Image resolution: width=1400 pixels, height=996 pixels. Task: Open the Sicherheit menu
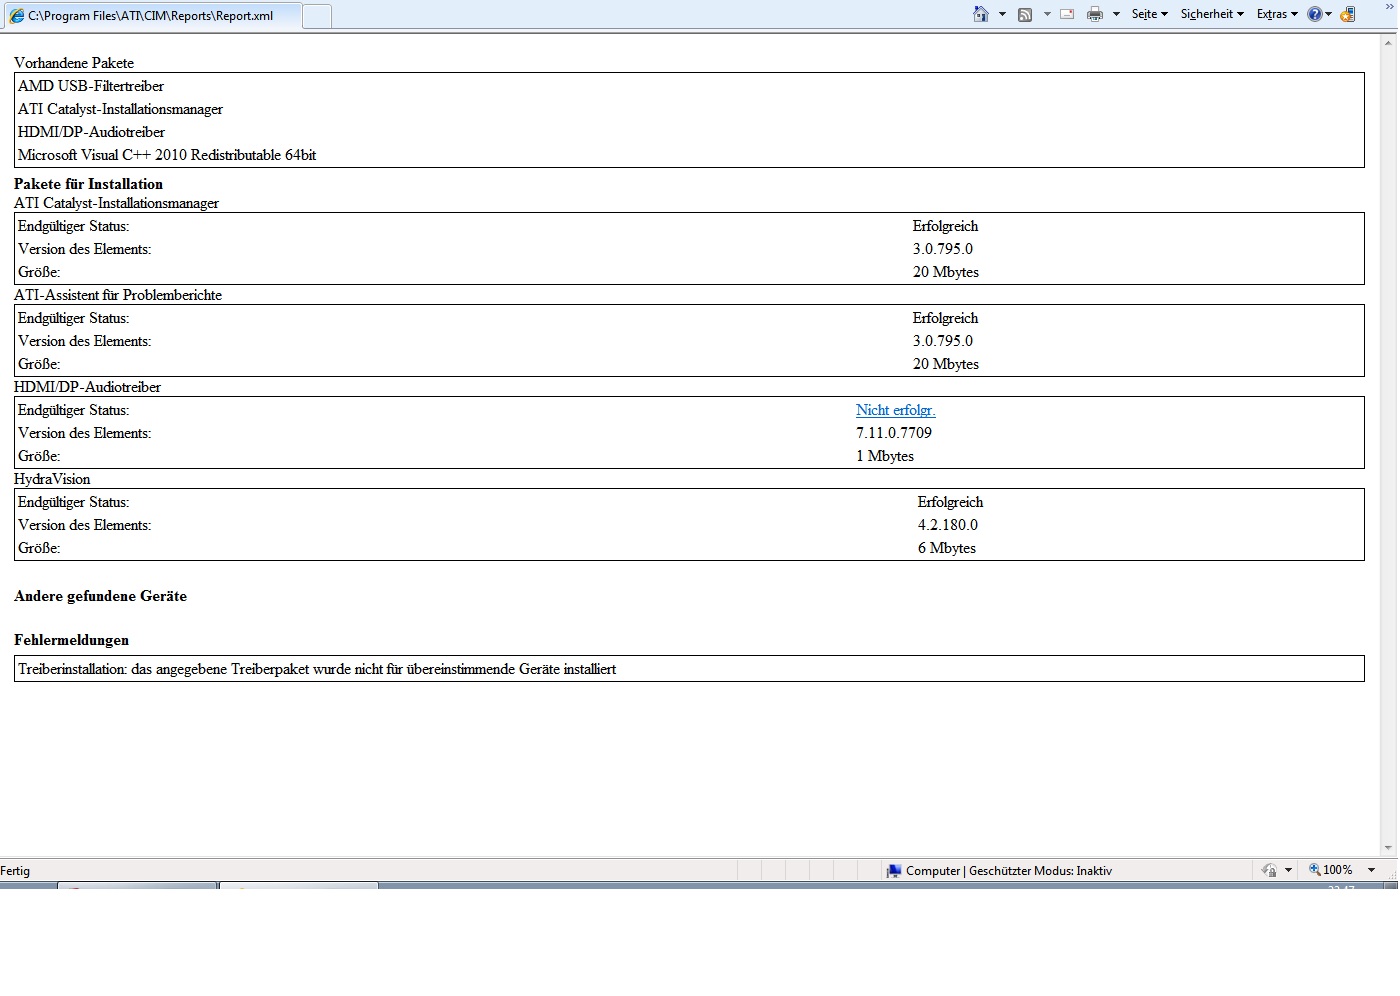click(1212, 14)
